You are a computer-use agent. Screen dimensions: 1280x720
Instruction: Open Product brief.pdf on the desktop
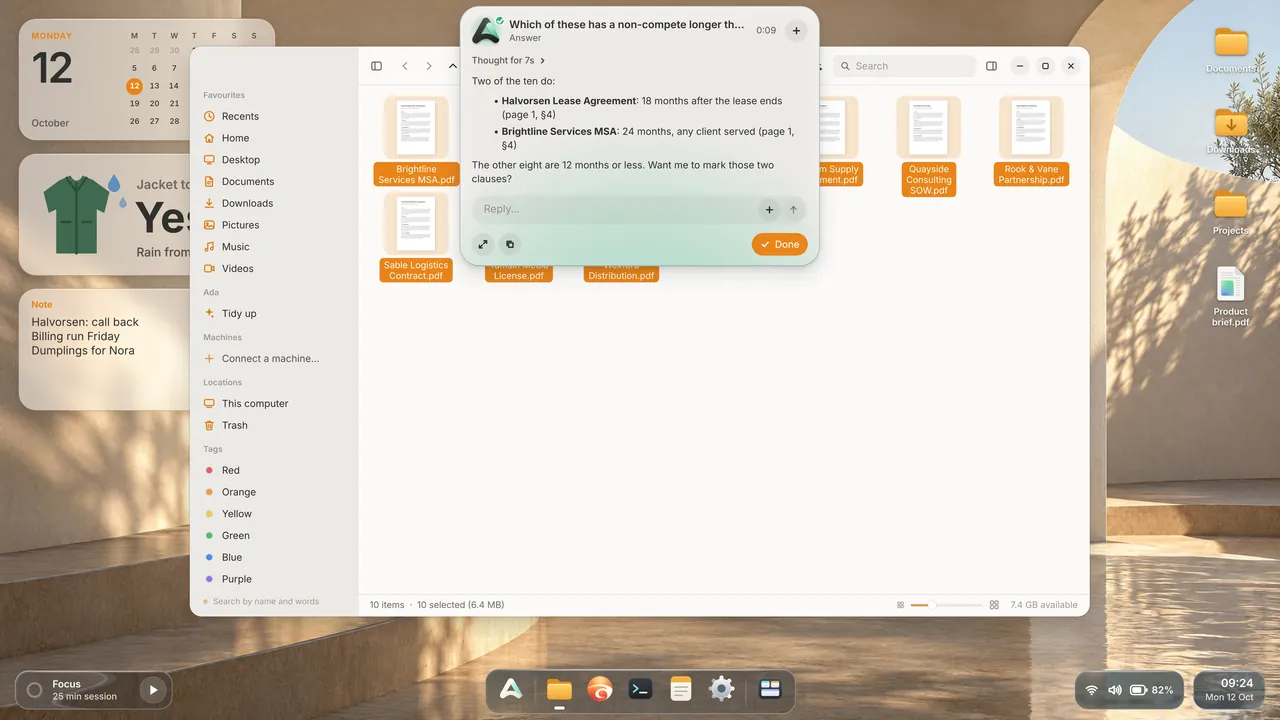point(1231,297)
